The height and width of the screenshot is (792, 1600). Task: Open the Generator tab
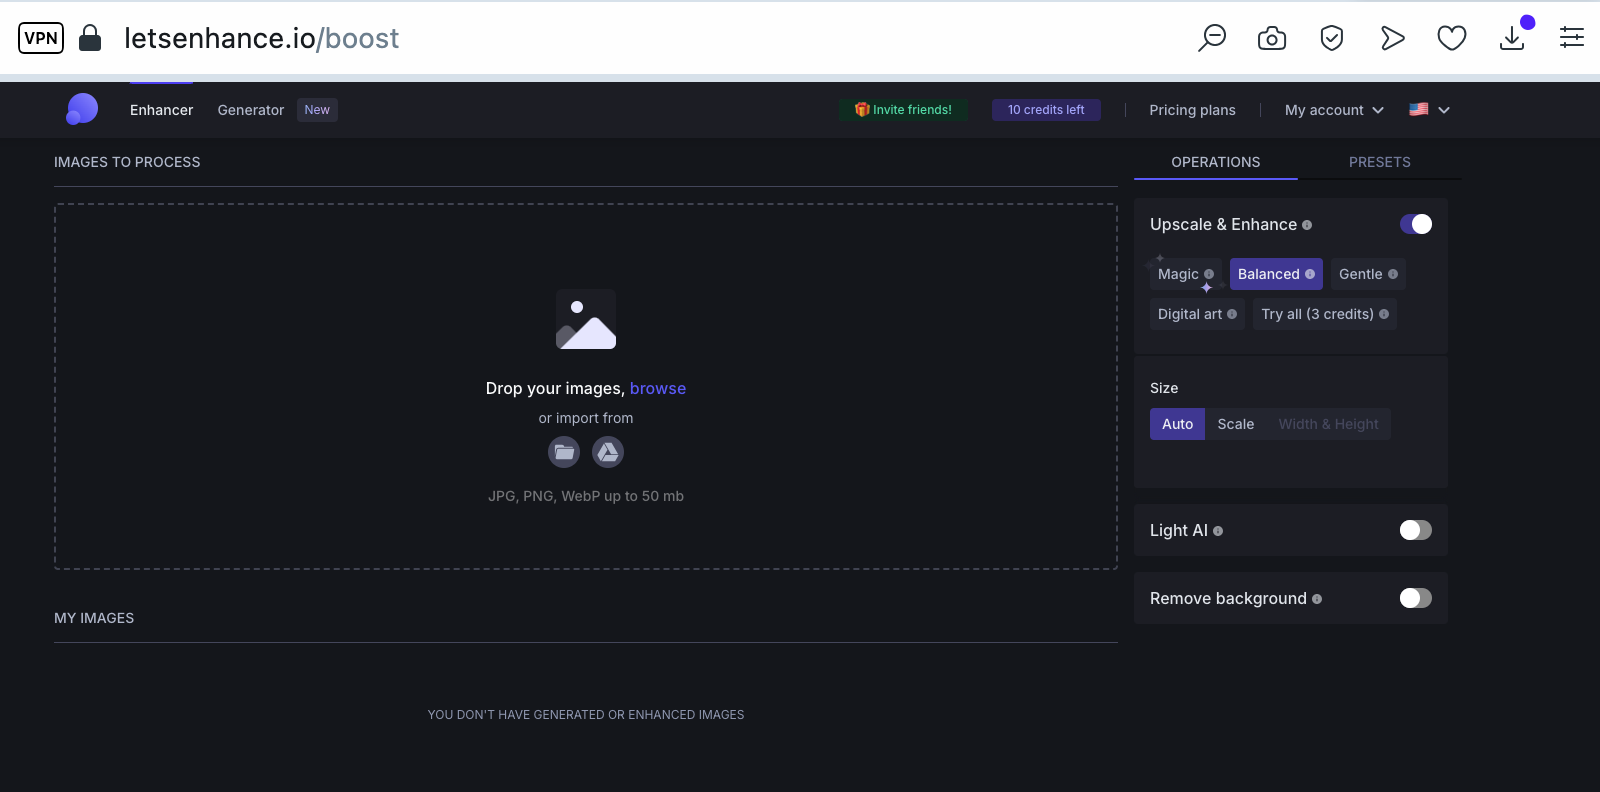(x=251, y=110)
